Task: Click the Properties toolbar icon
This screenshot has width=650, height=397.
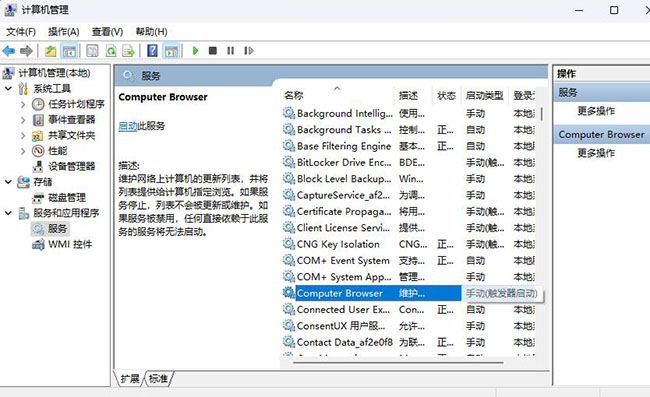Action: tap(92, 51)
